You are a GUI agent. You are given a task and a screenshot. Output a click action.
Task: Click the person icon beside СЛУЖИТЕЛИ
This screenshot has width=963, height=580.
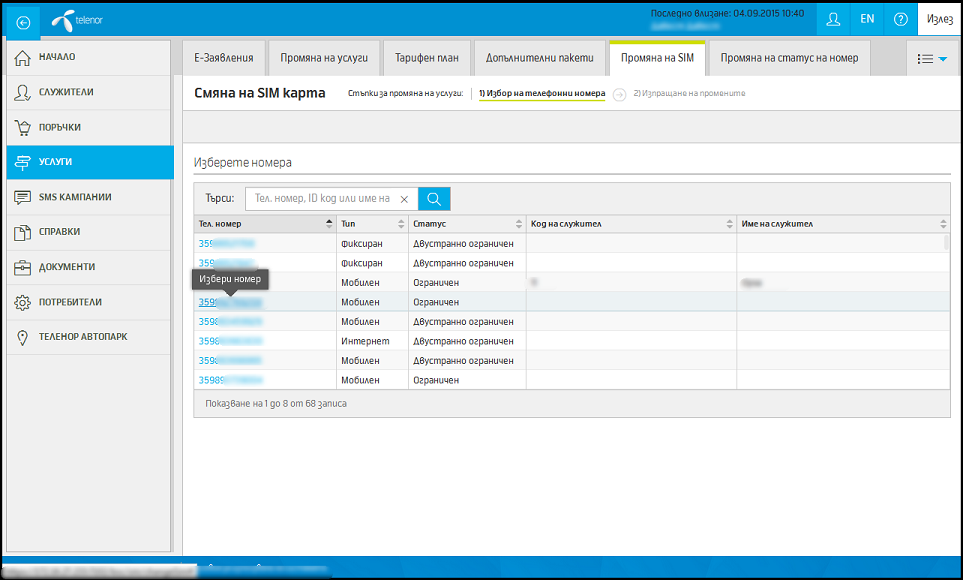[x=22, y=93]
